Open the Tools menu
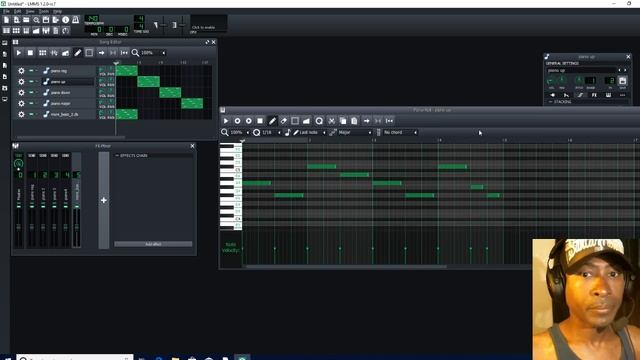Image resolution: width=640 pixels, height=360 pixels. click(44, 11)
